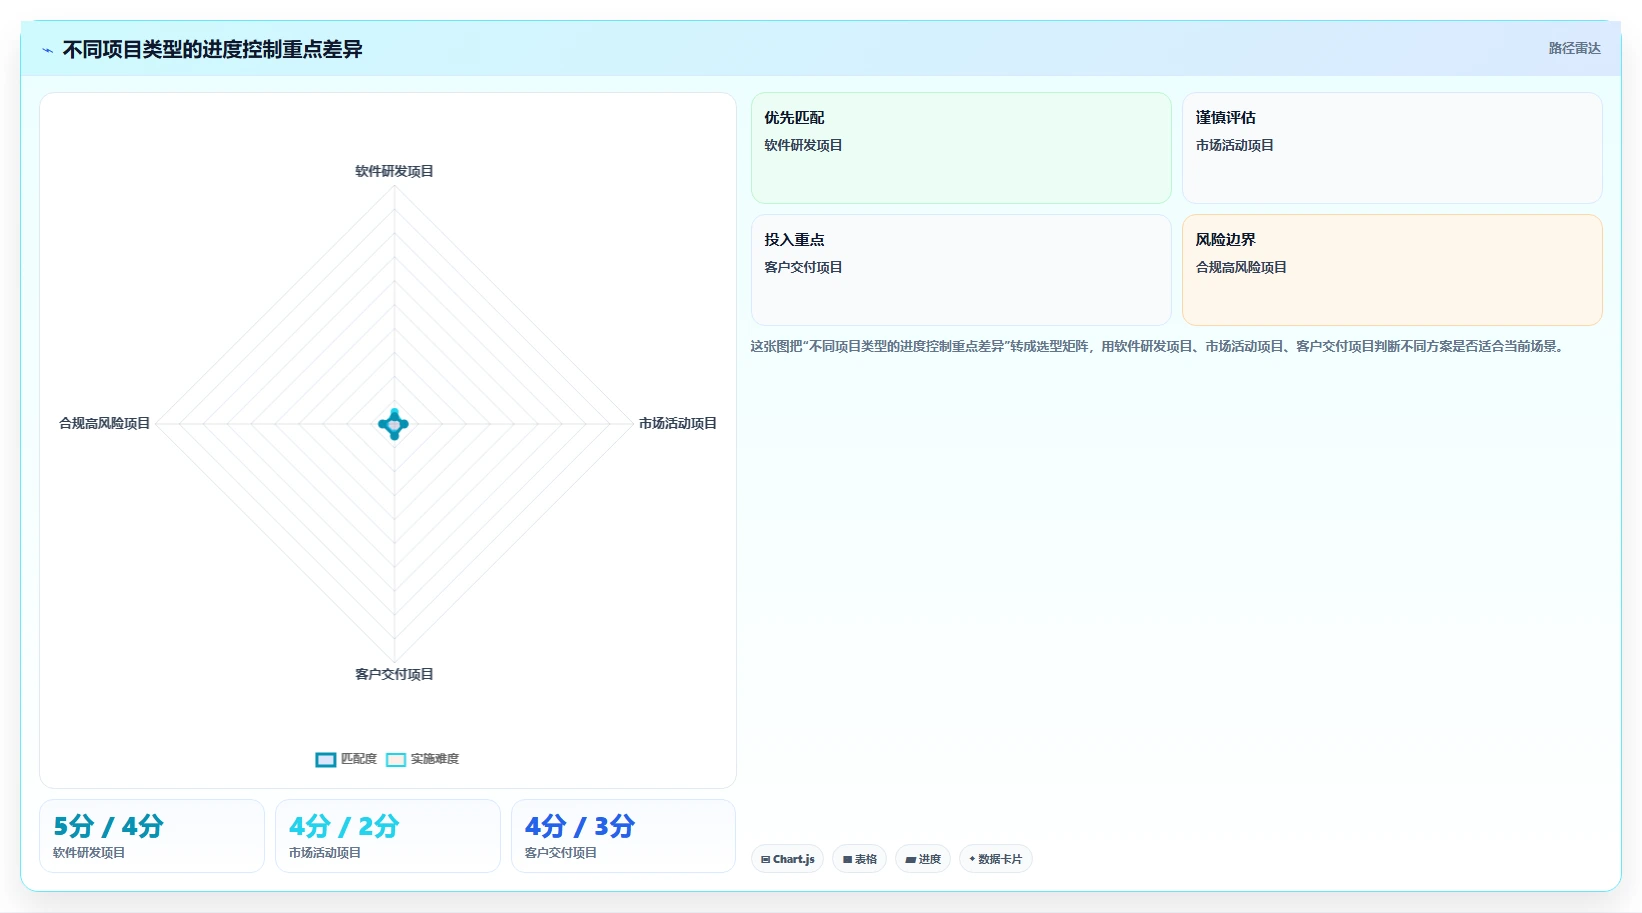Image resolution: width=1642 pixels, height=913 pixels.
Task: Click the 路径雷达 label in header
Action: click(1574, 48)
